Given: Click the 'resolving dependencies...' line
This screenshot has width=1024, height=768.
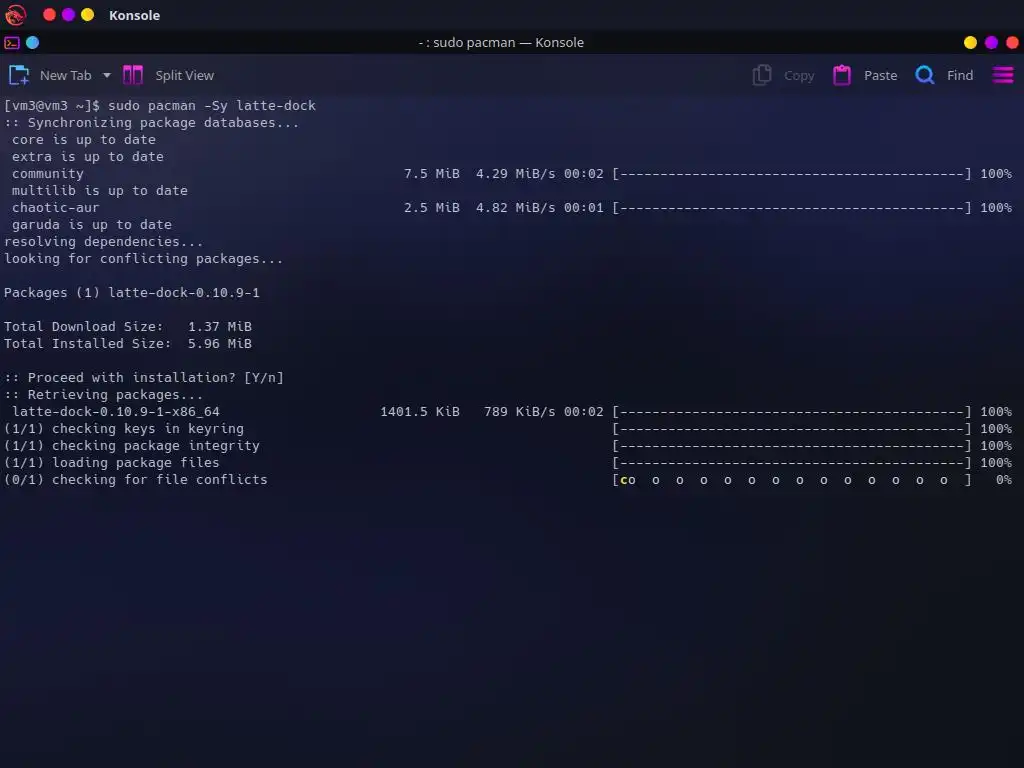Looking at the screenshot, I should [x=103, y=242].
